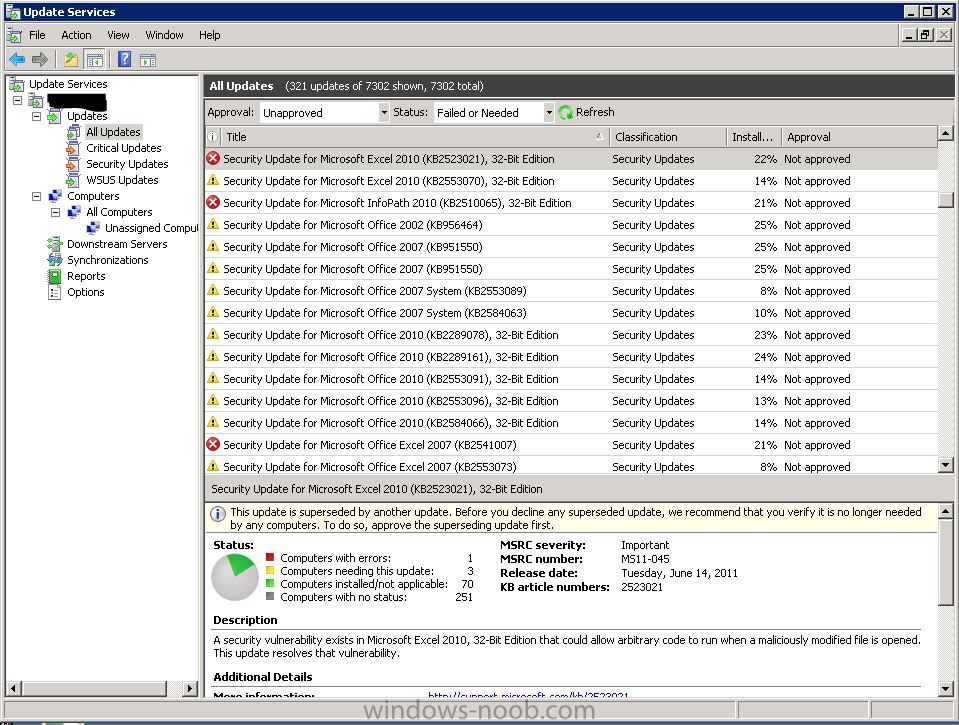Viewport: 959px width, 725px height.
Task: Select Security Updates in the tree
Action: 127,164
